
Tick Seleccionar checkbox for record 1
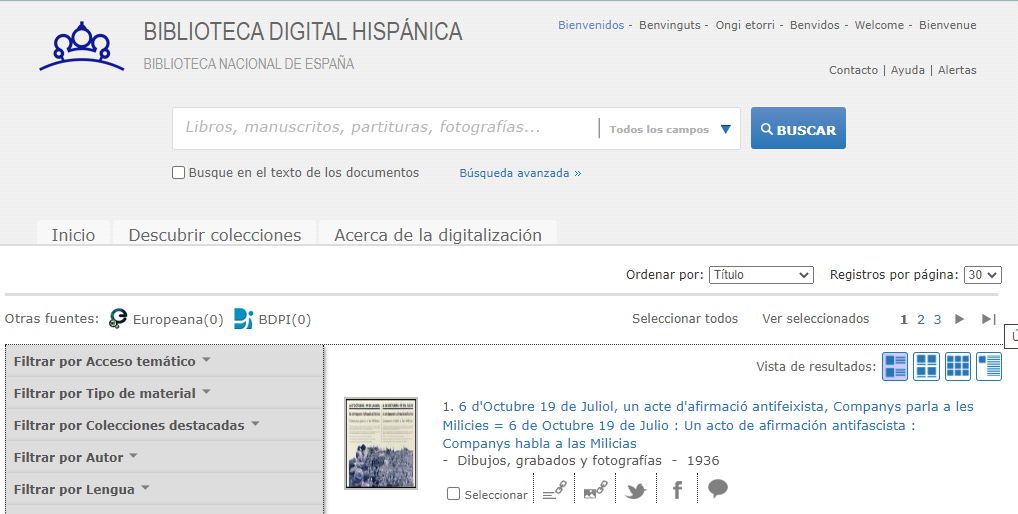[453, 494]
